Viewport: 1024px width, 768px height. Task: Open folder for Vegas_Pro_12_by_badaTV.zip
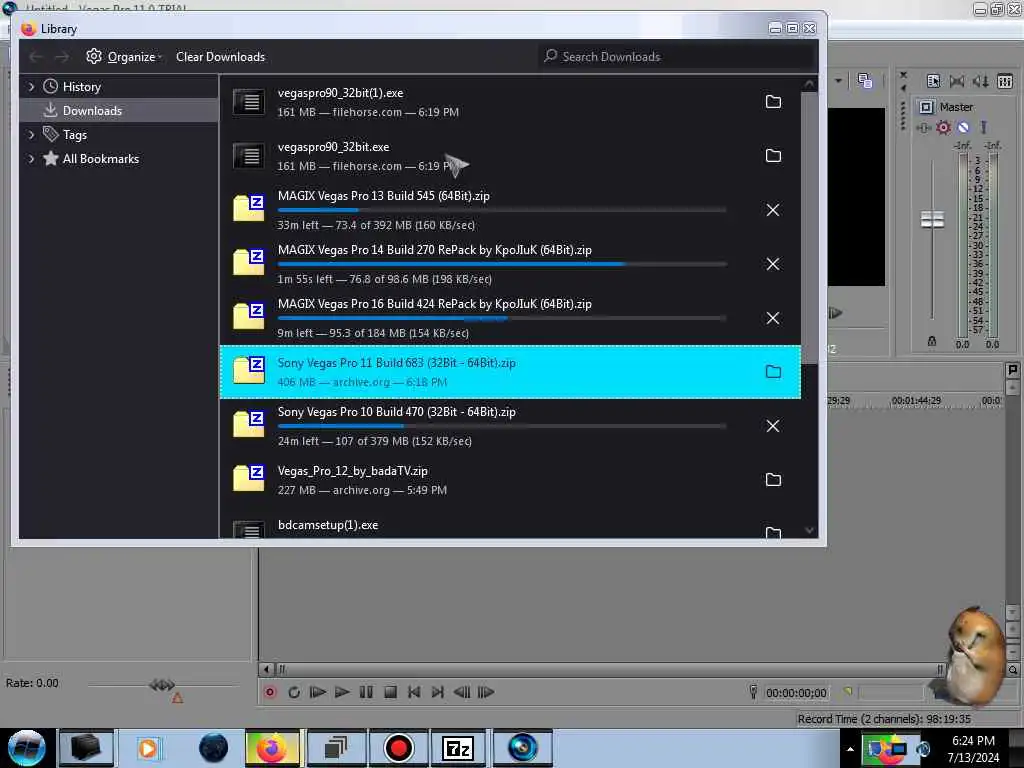click(x=773, y=480)
